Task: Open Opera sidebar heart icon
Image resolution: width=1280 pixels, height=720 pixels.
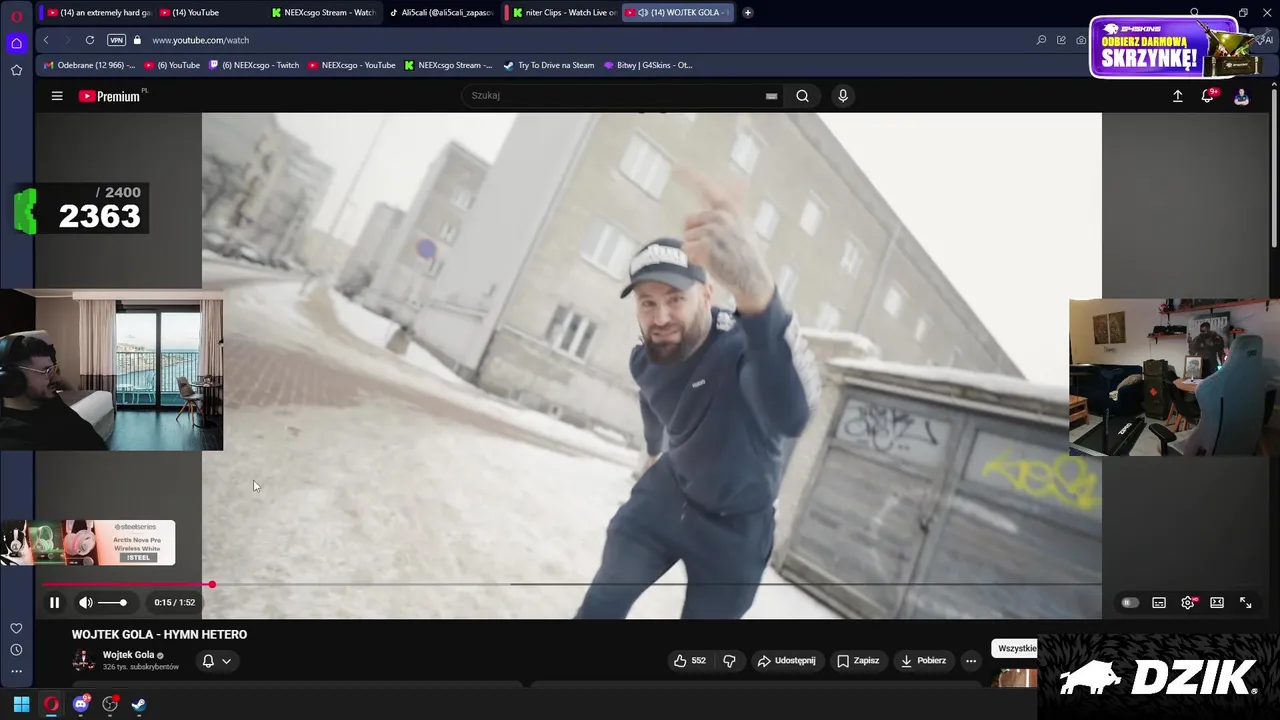Action: click(x=16, y=628)
